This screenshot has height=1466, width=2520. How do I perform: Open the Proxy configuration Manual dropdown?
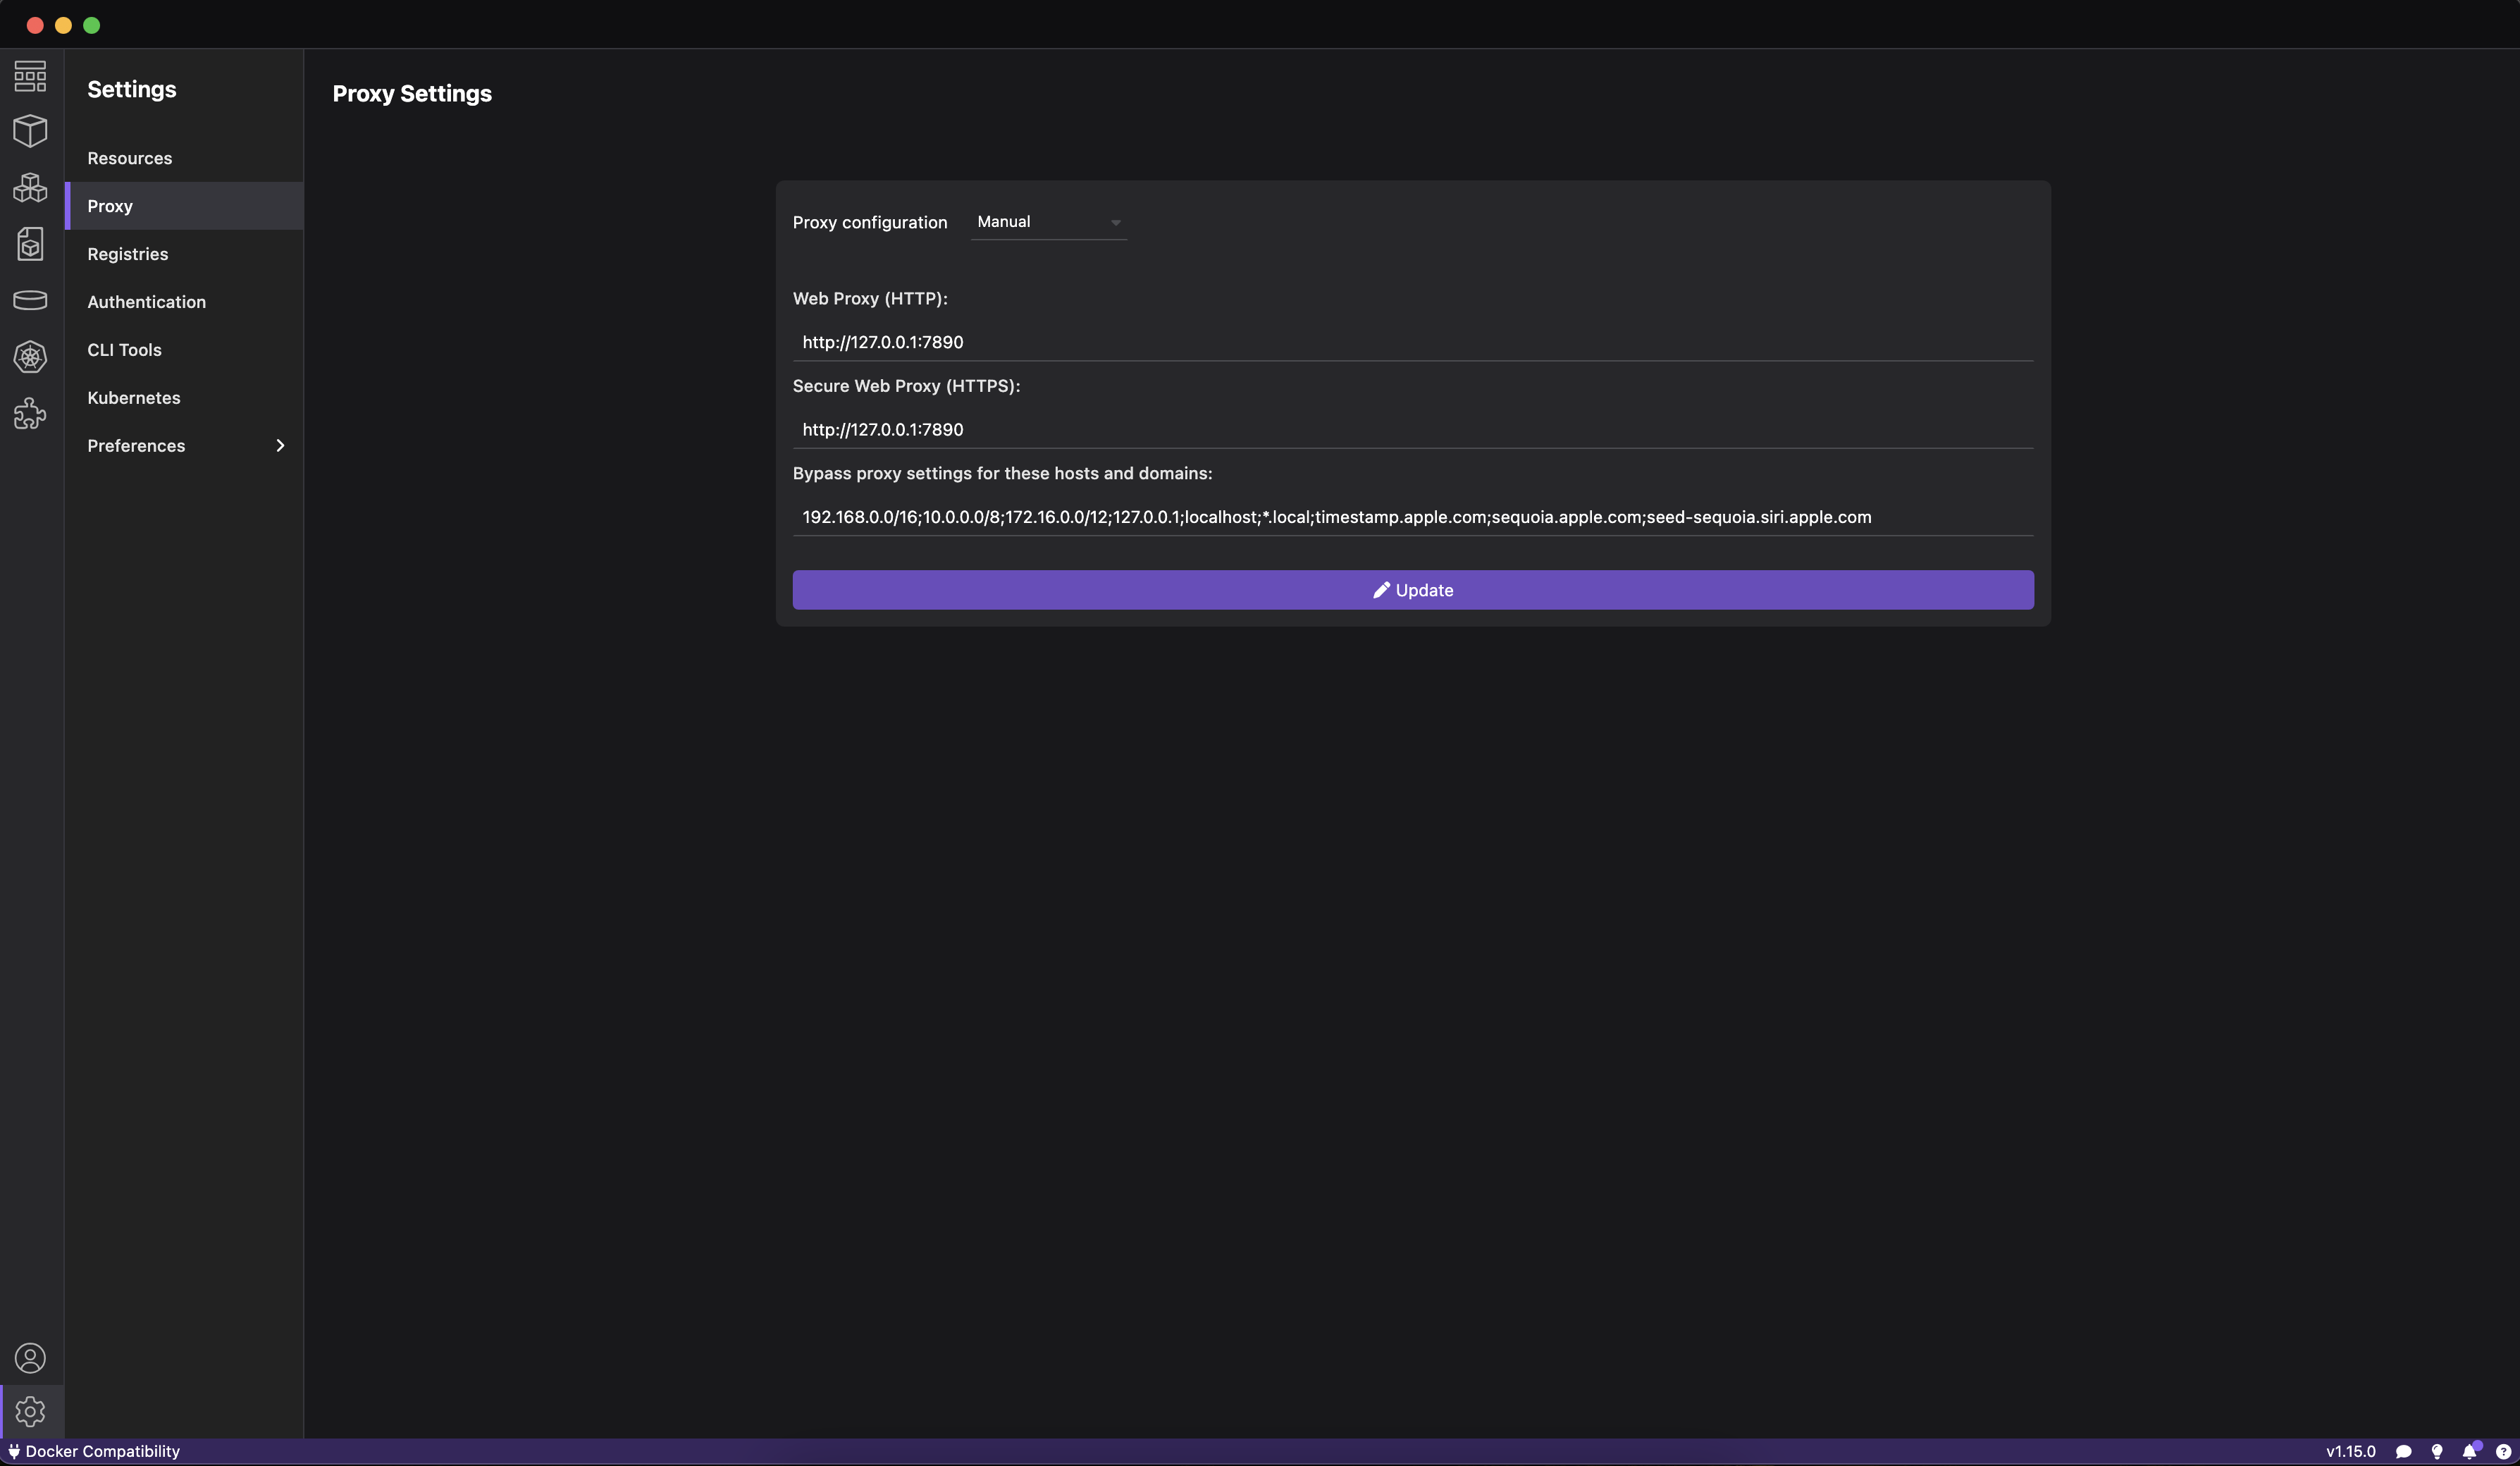coord(1048,222)
